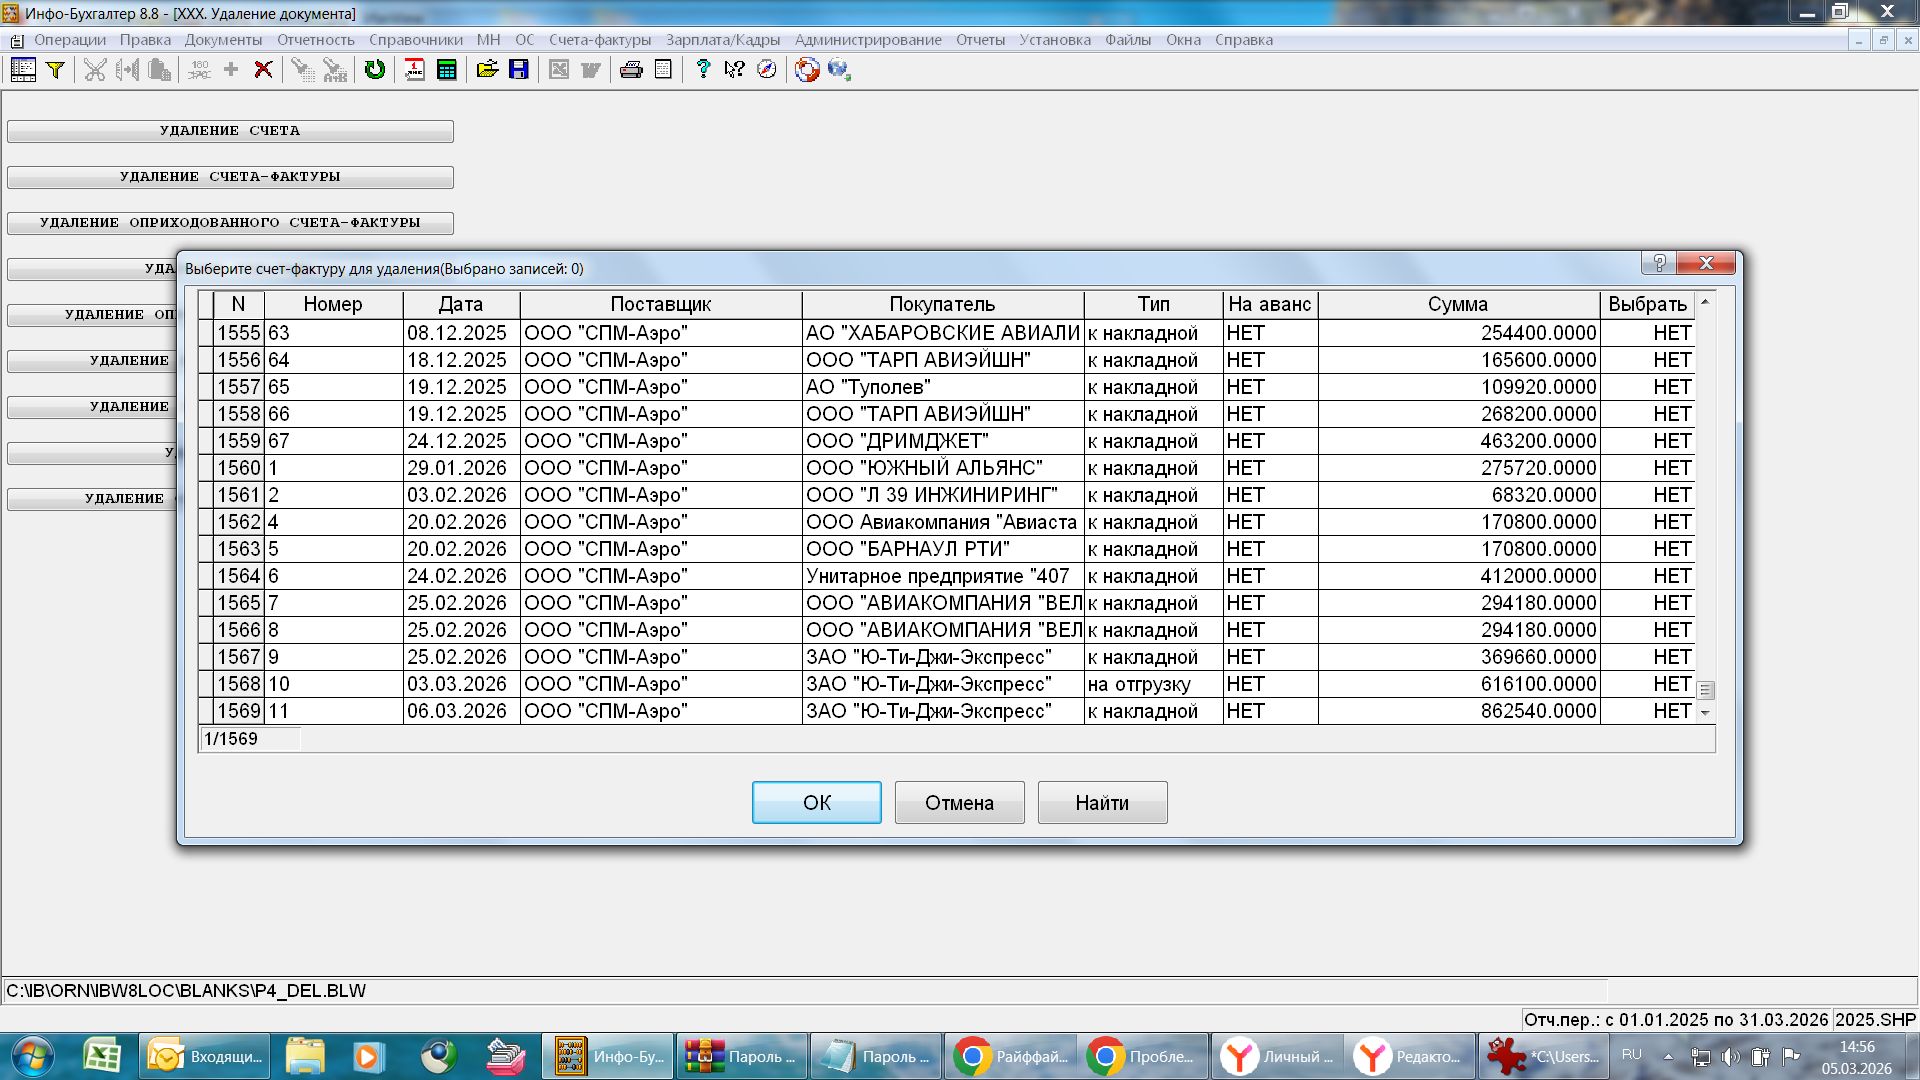Click the printer icon in toolbar
This screenshot has width=1920, height=1080.
point(631,70)
